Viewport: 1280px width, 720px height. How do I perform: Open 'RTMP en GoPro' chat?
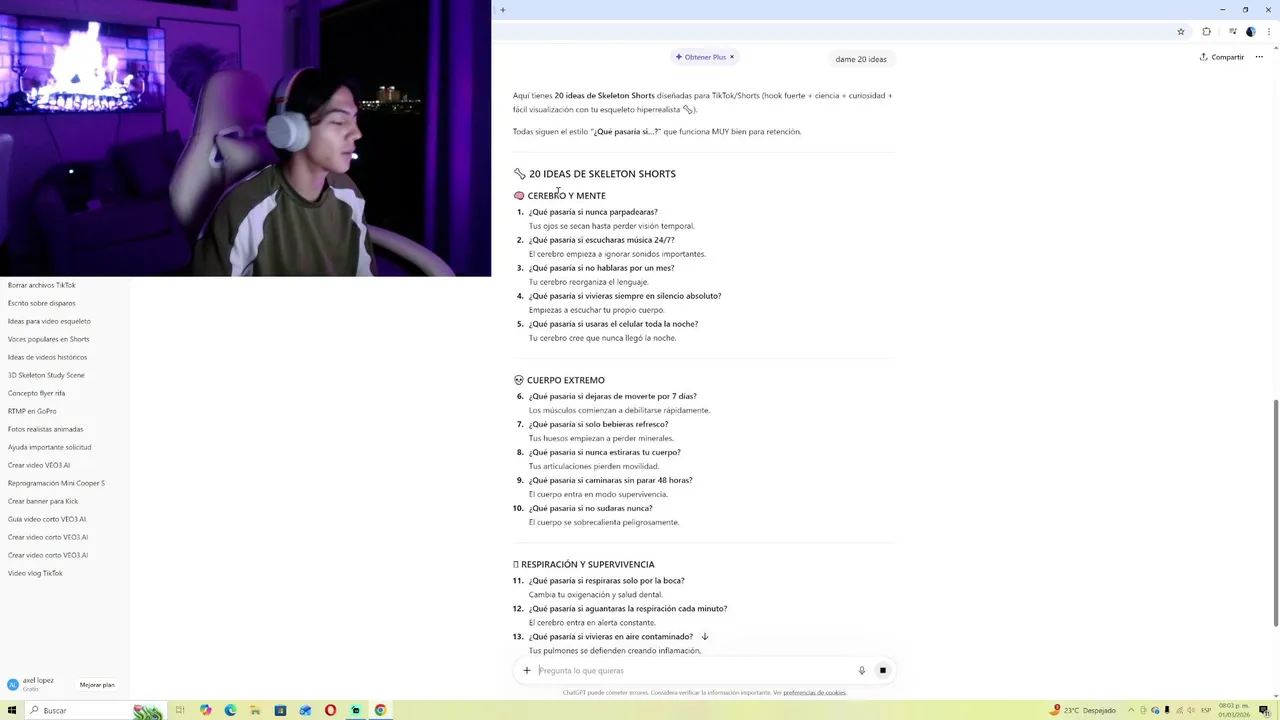tap(32, 411)
